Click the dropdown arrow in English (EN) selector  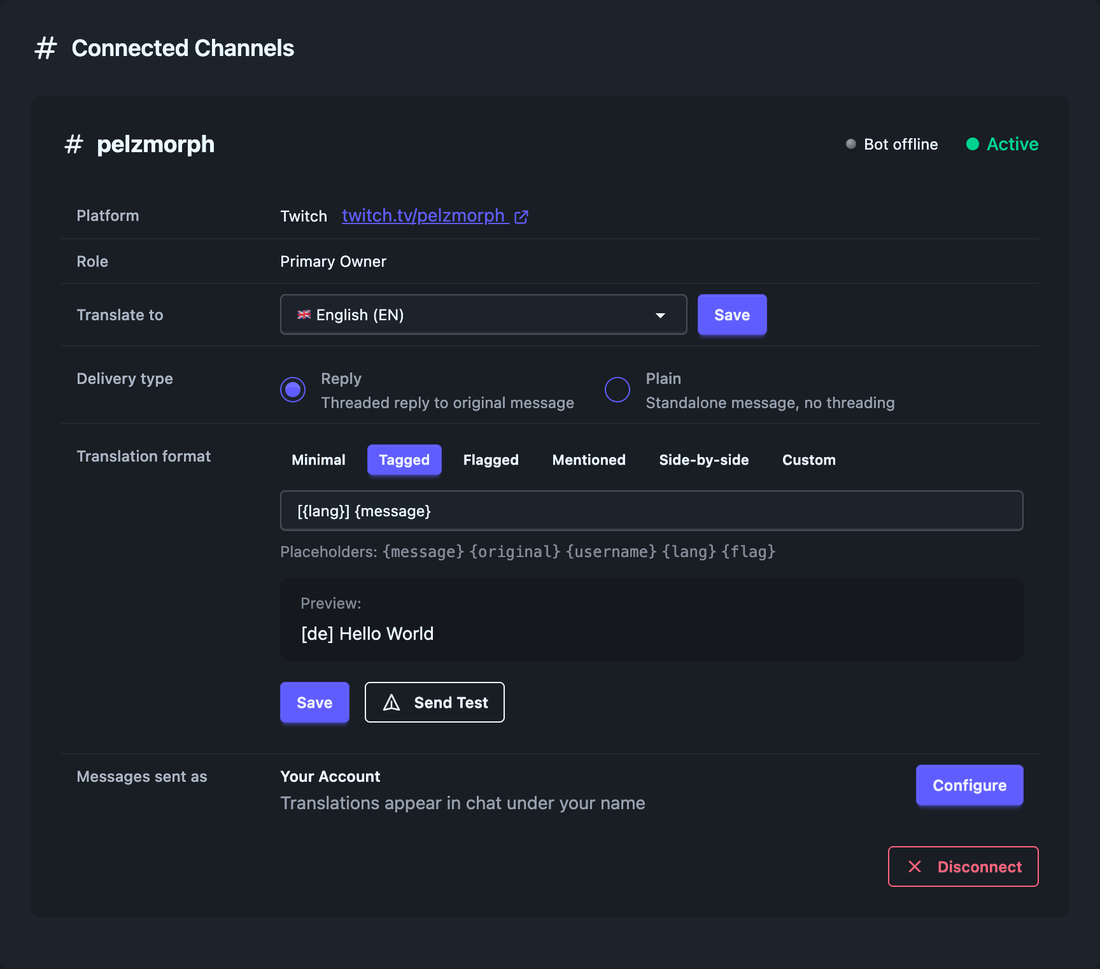tap(660, 315)
